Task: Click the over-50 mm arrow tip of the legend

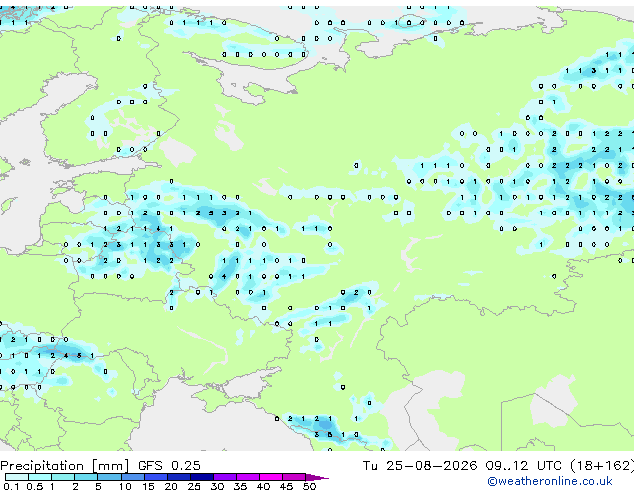Action: point(317,477)
